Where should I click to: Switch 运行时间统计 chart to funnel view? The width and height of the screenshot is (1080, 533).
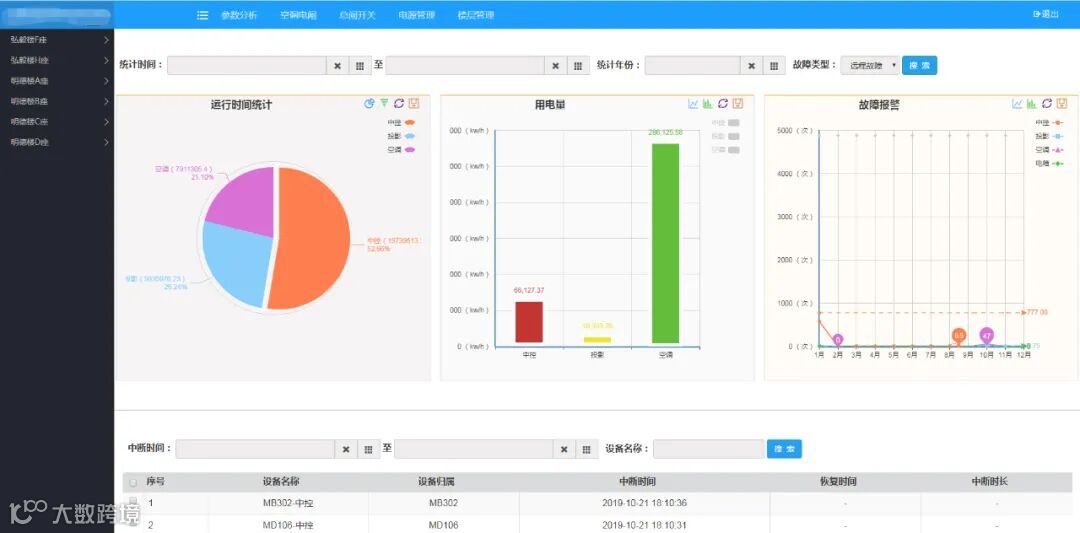[384, 103]
